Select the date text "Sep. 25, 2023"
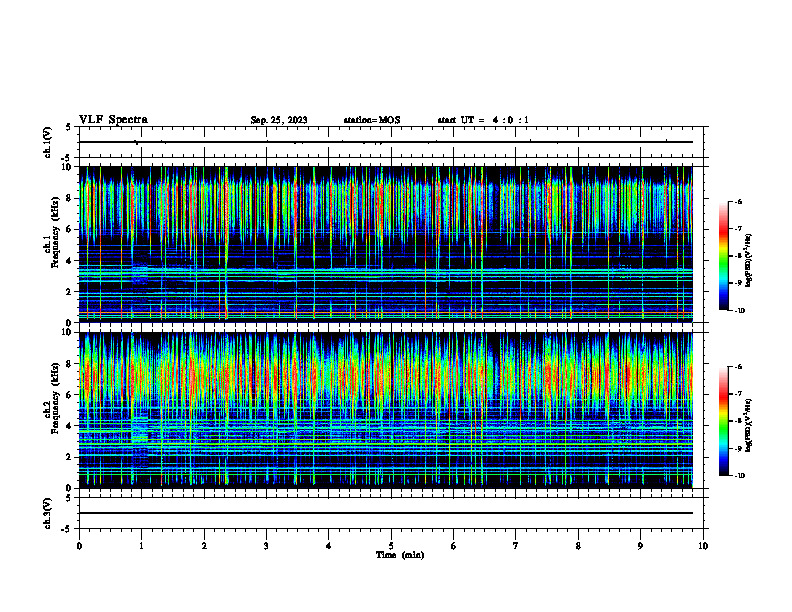The width and height of the screenshot is (792, 612). tap(279, 120)
